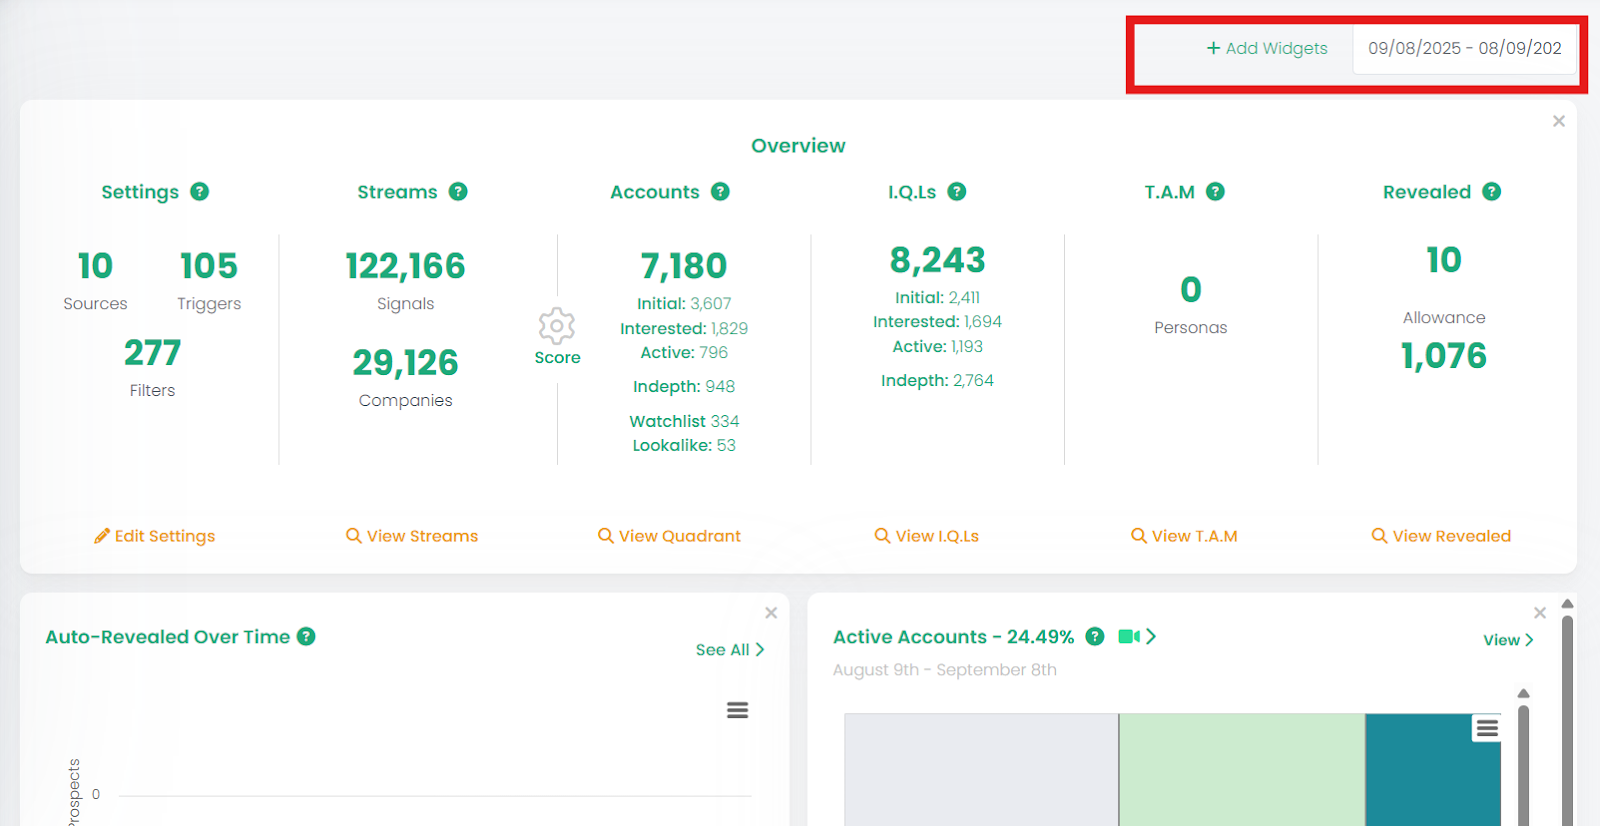This screenshot has height=826, width=1600.
Task: Show T.A.M help tooltip icon
Action: [x=1215, y=192]
